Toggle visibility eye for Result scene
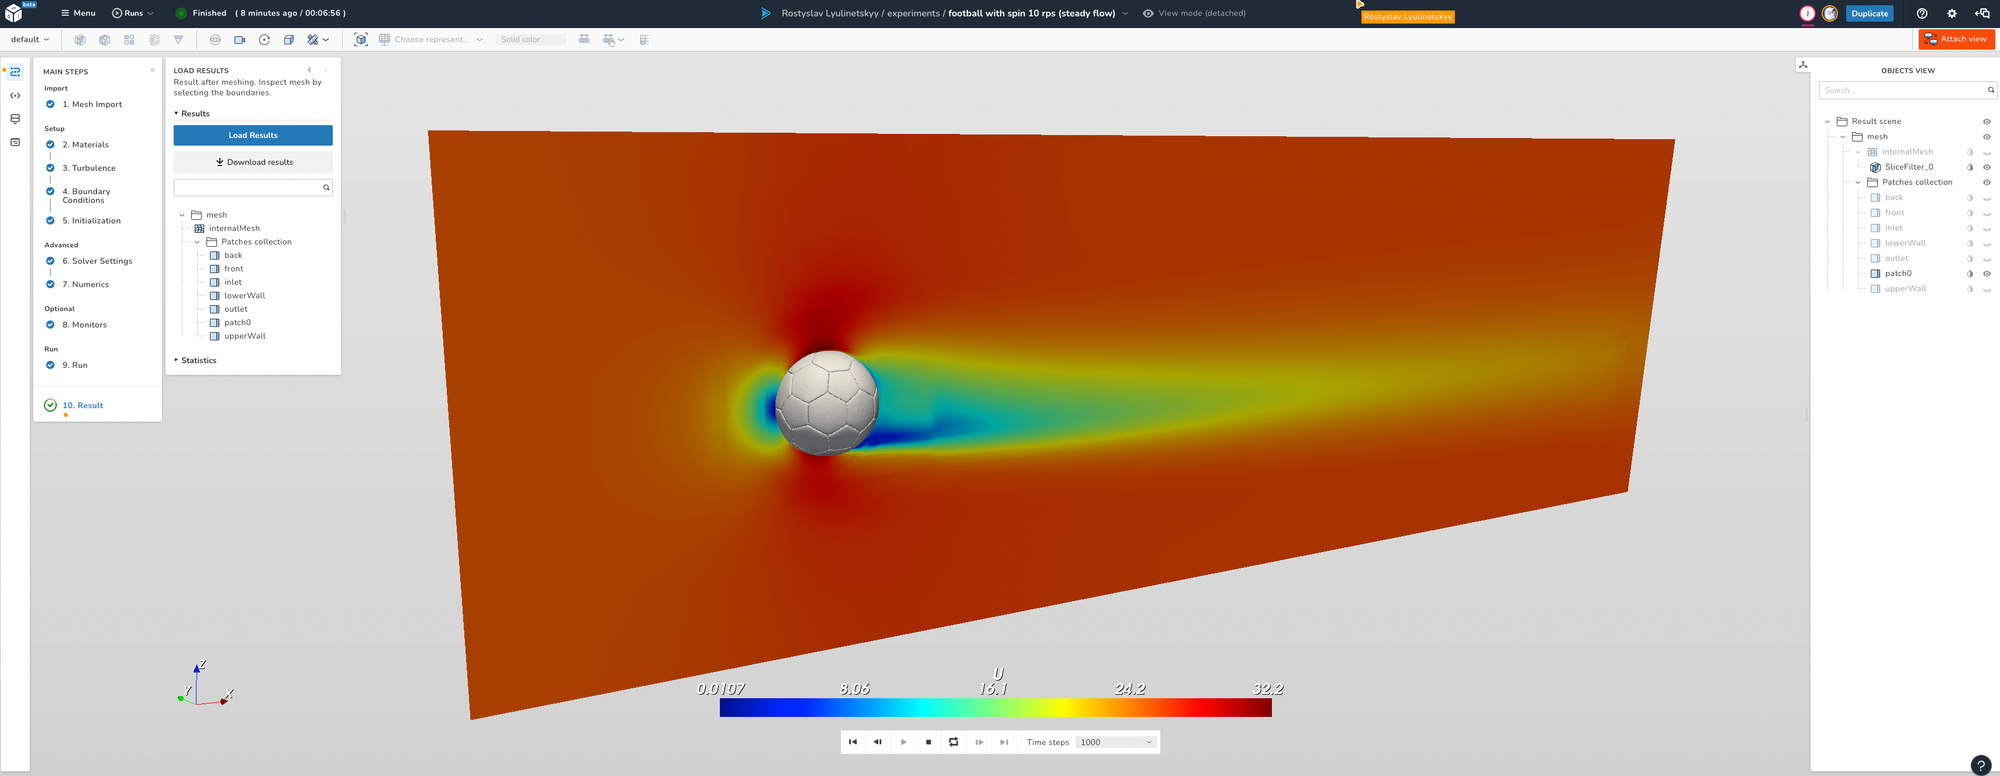 click(x=1987, y=122)
